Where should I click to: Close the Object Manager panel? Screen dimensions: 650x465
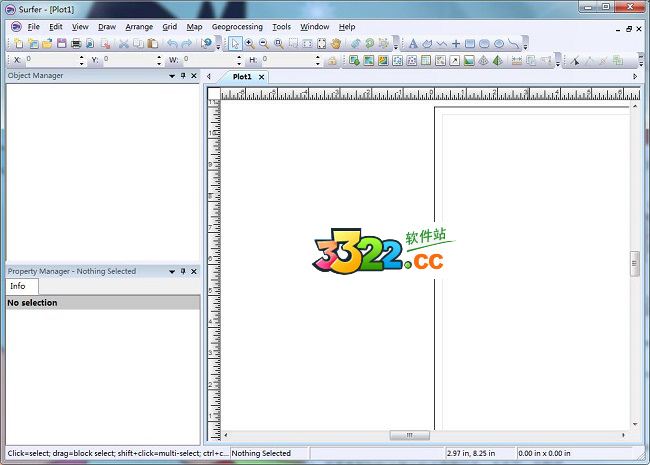click(194, 75)
